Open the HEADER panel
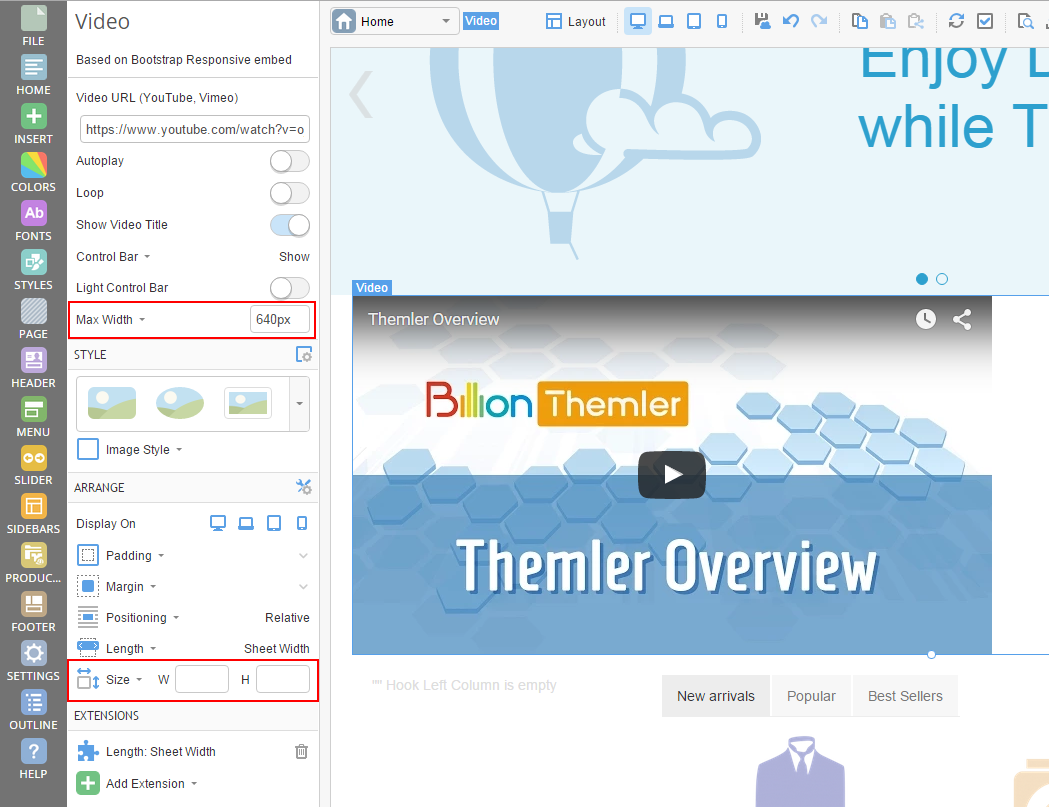This screenshot has width=1049, height=807. tap(33, 368)
